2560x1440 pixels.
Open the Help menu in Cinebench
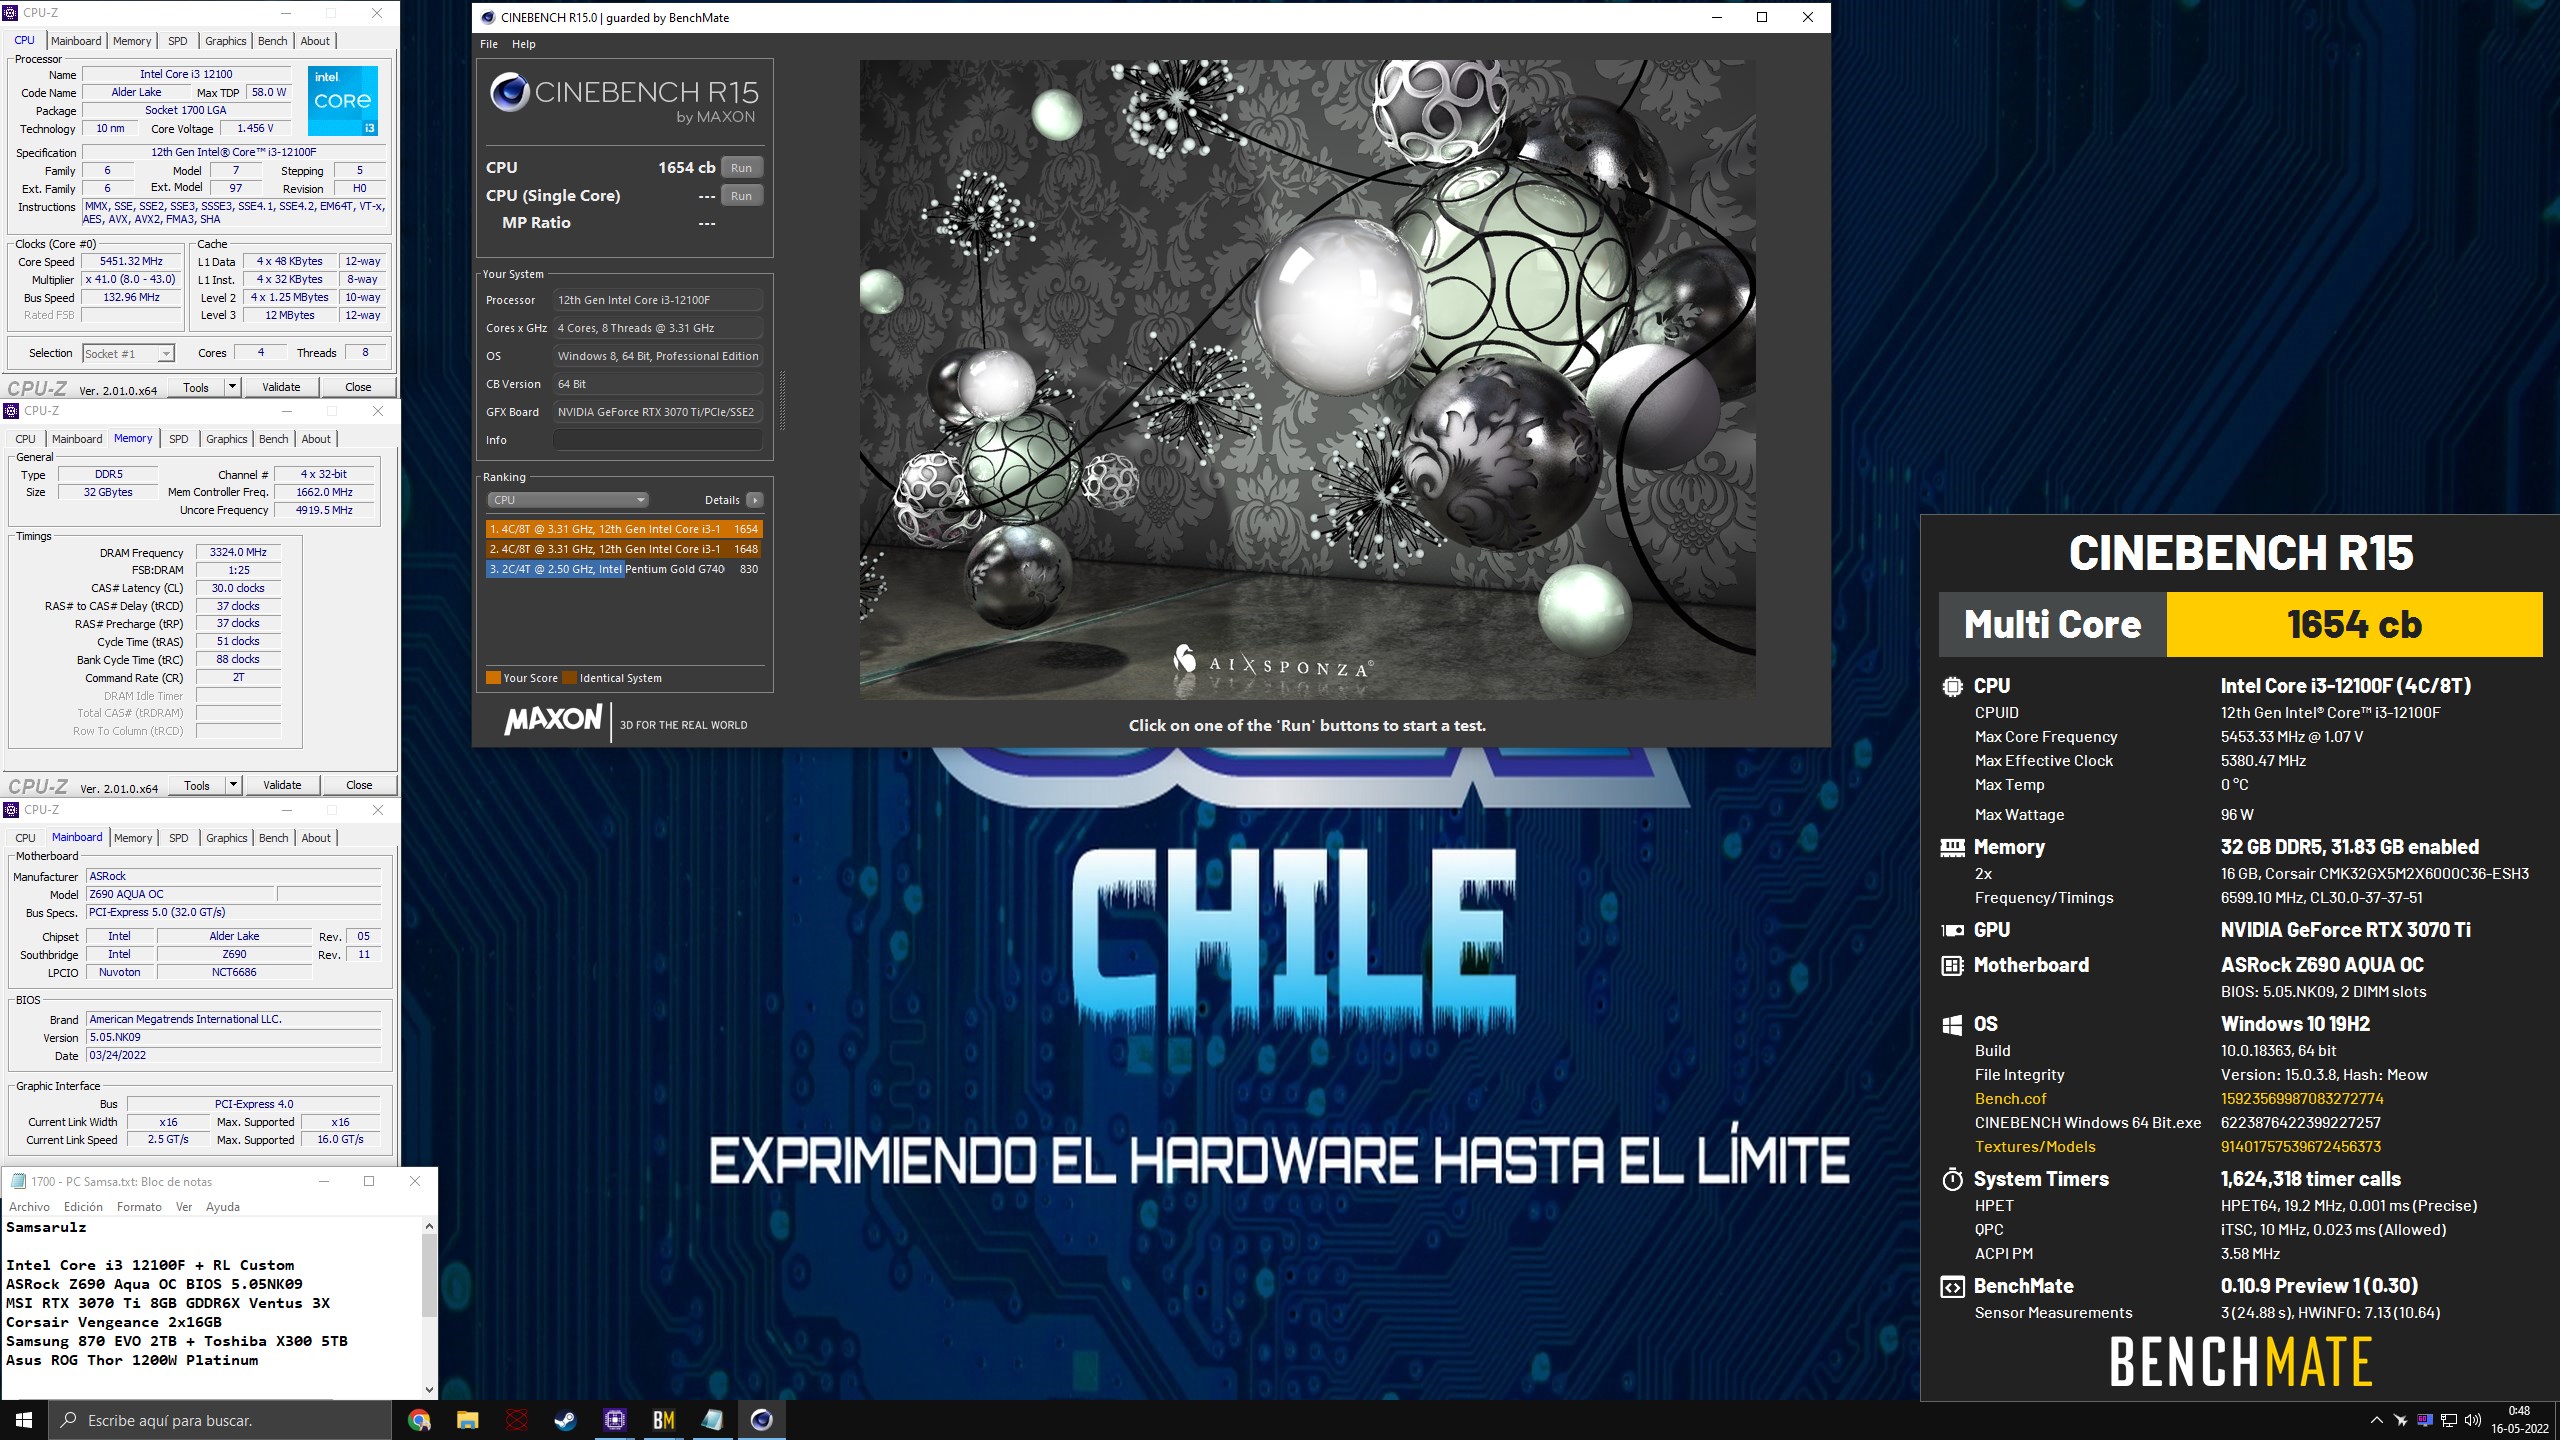(524, 44)
